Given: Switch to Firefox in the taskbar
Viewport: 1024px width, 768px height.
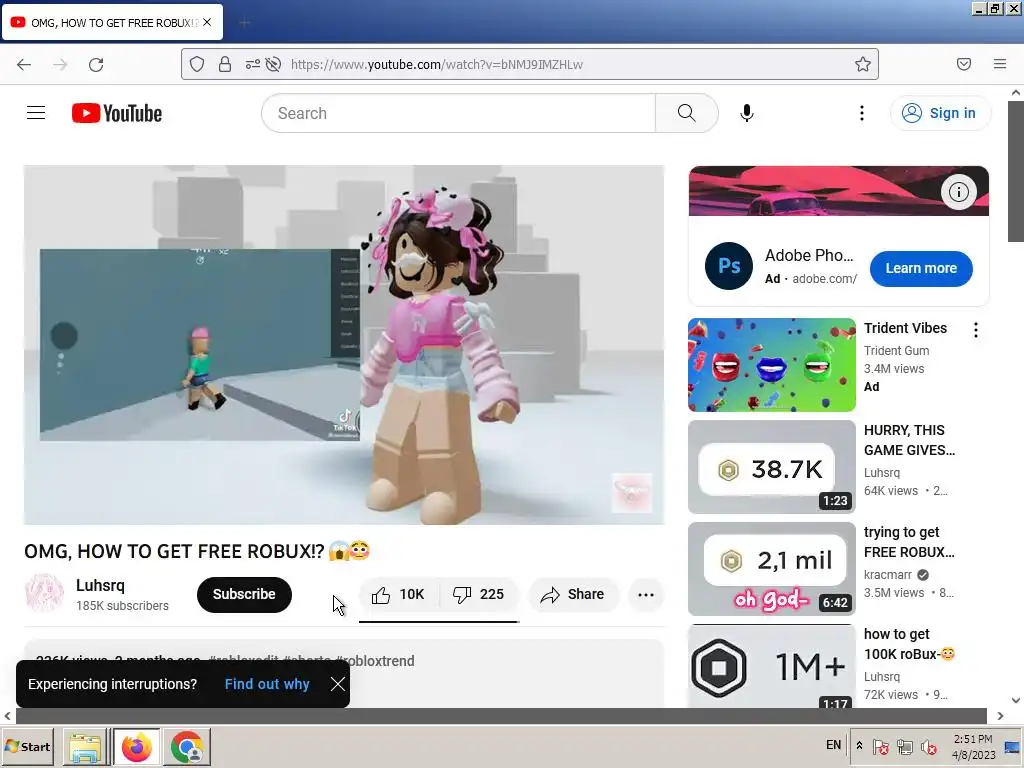Looking at the screenshot, I should pos(136,747).
